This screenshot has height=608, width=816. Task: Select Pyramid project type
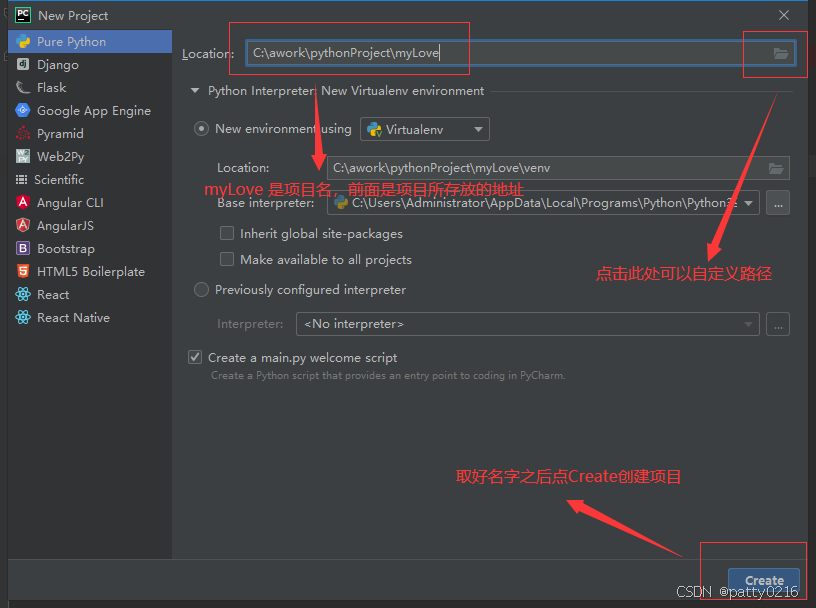[x=90, y=133]
